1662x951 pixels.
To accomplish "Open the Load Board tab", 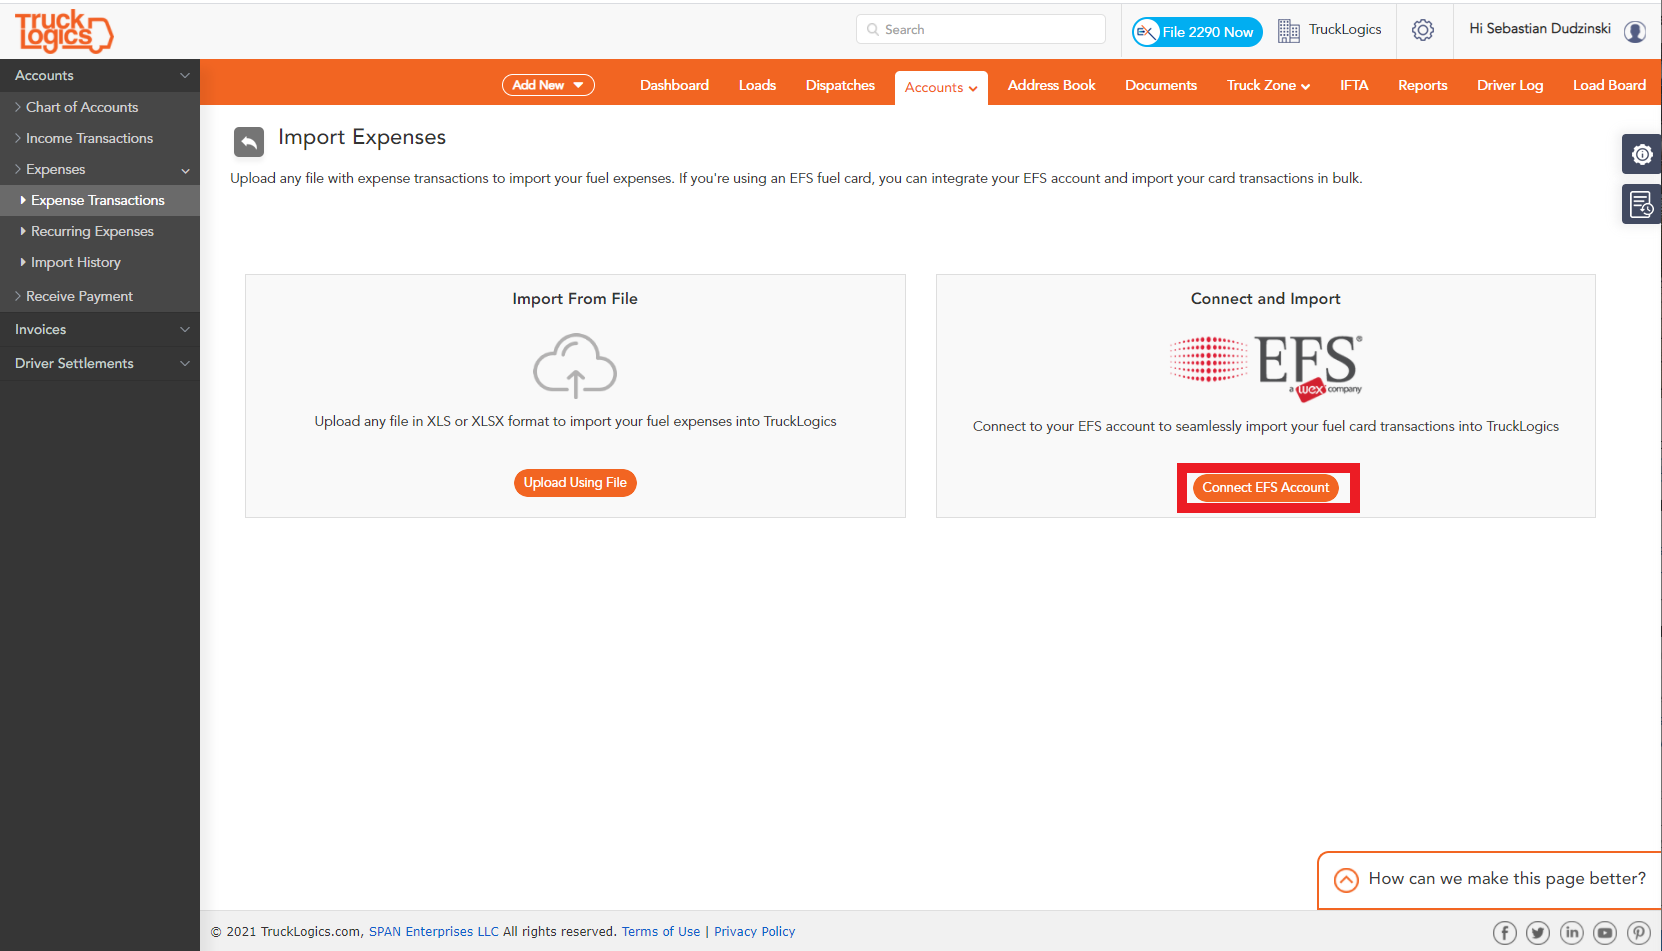I will (1609, 85).
